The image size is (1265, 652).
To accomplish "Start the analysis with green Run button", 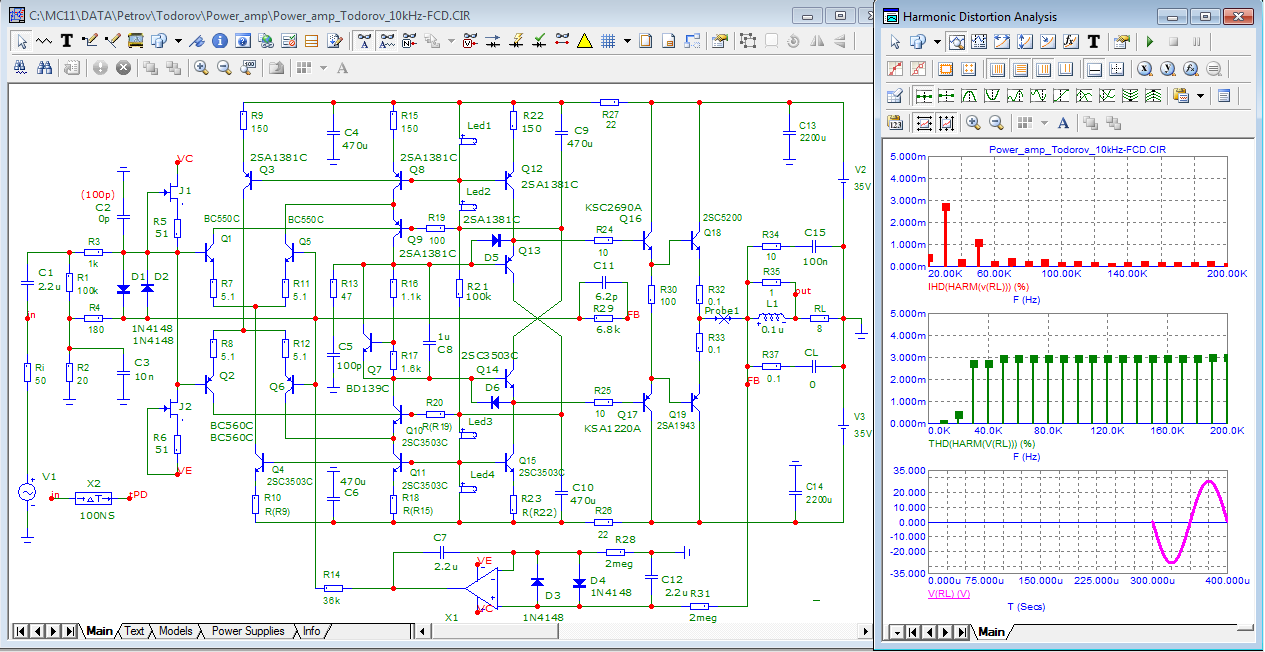I will point(1150,42).
